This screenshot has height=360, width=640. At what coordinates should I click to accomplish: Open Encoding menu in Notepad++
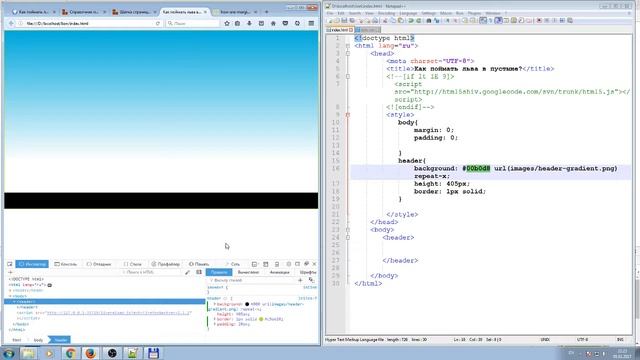(x=386, y=13)
